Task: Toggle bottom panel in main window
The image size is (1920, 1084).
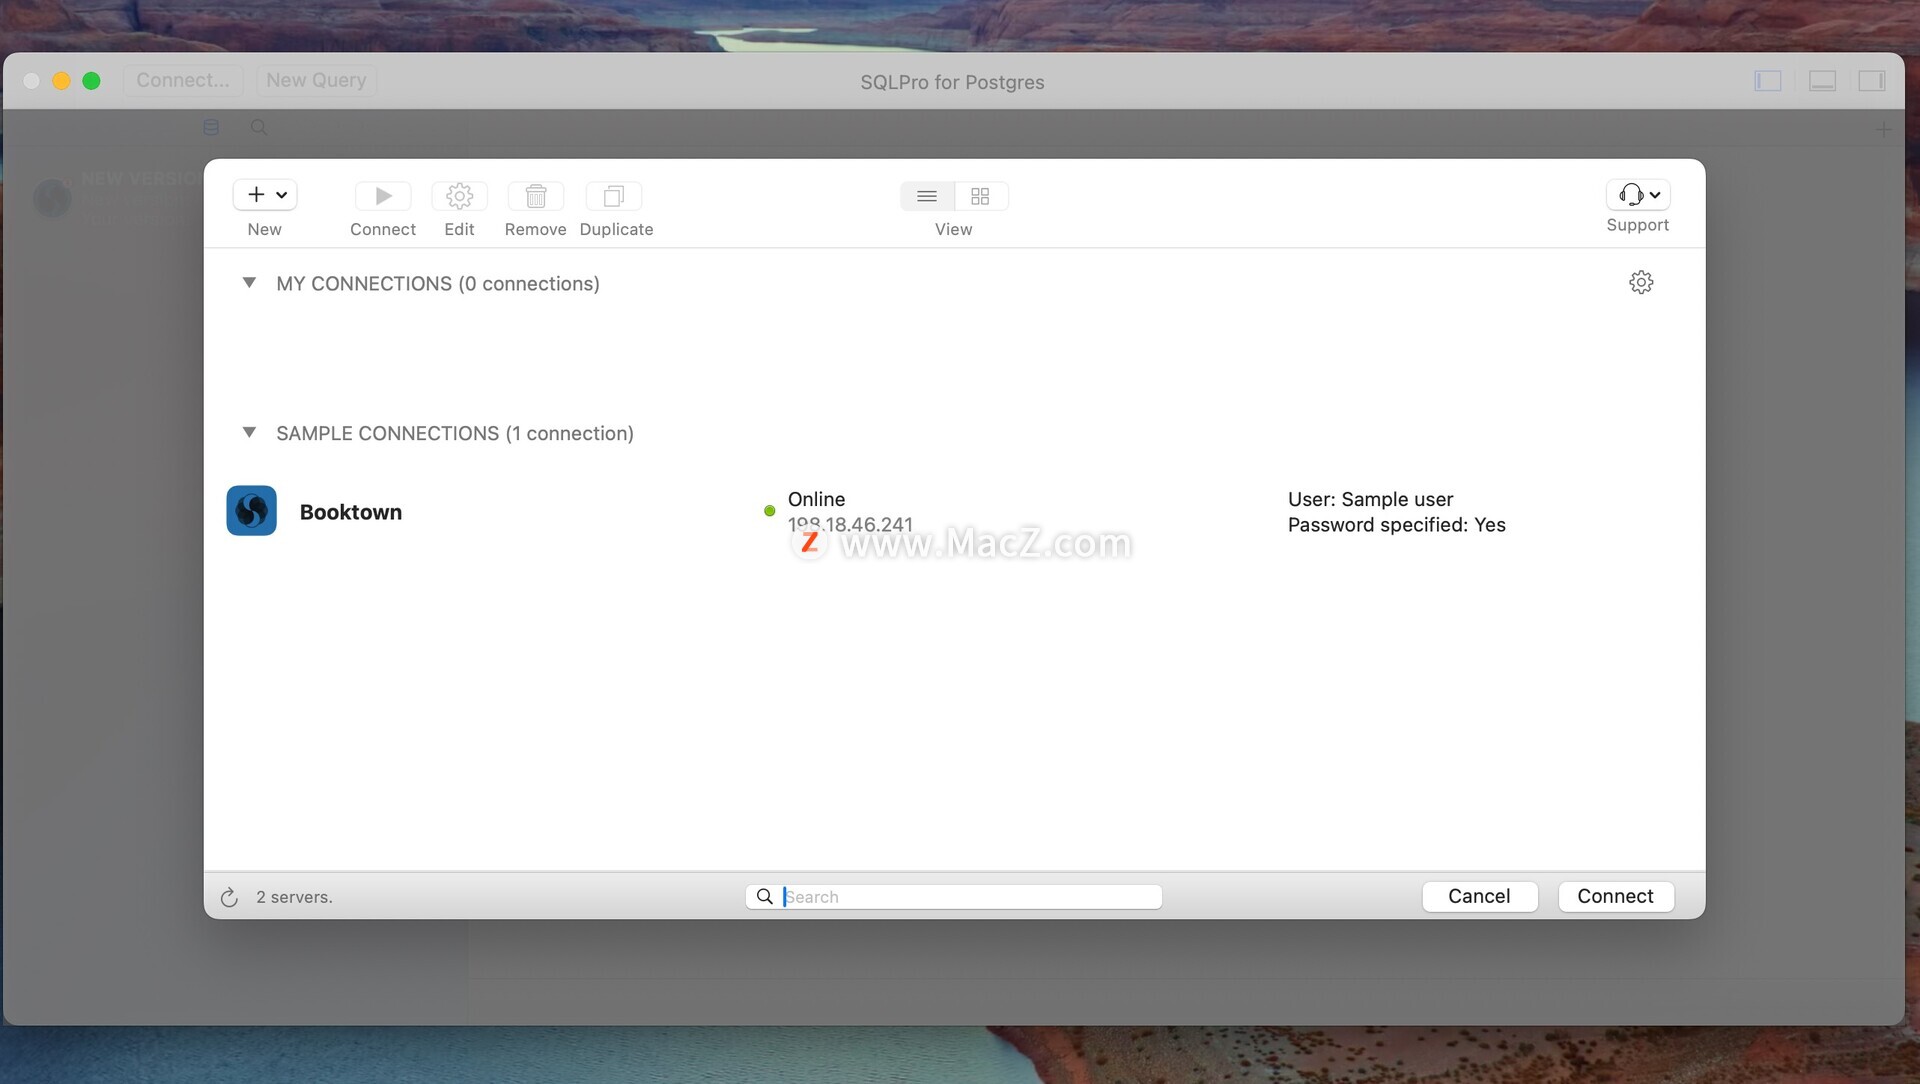Action: point(1822,81)
